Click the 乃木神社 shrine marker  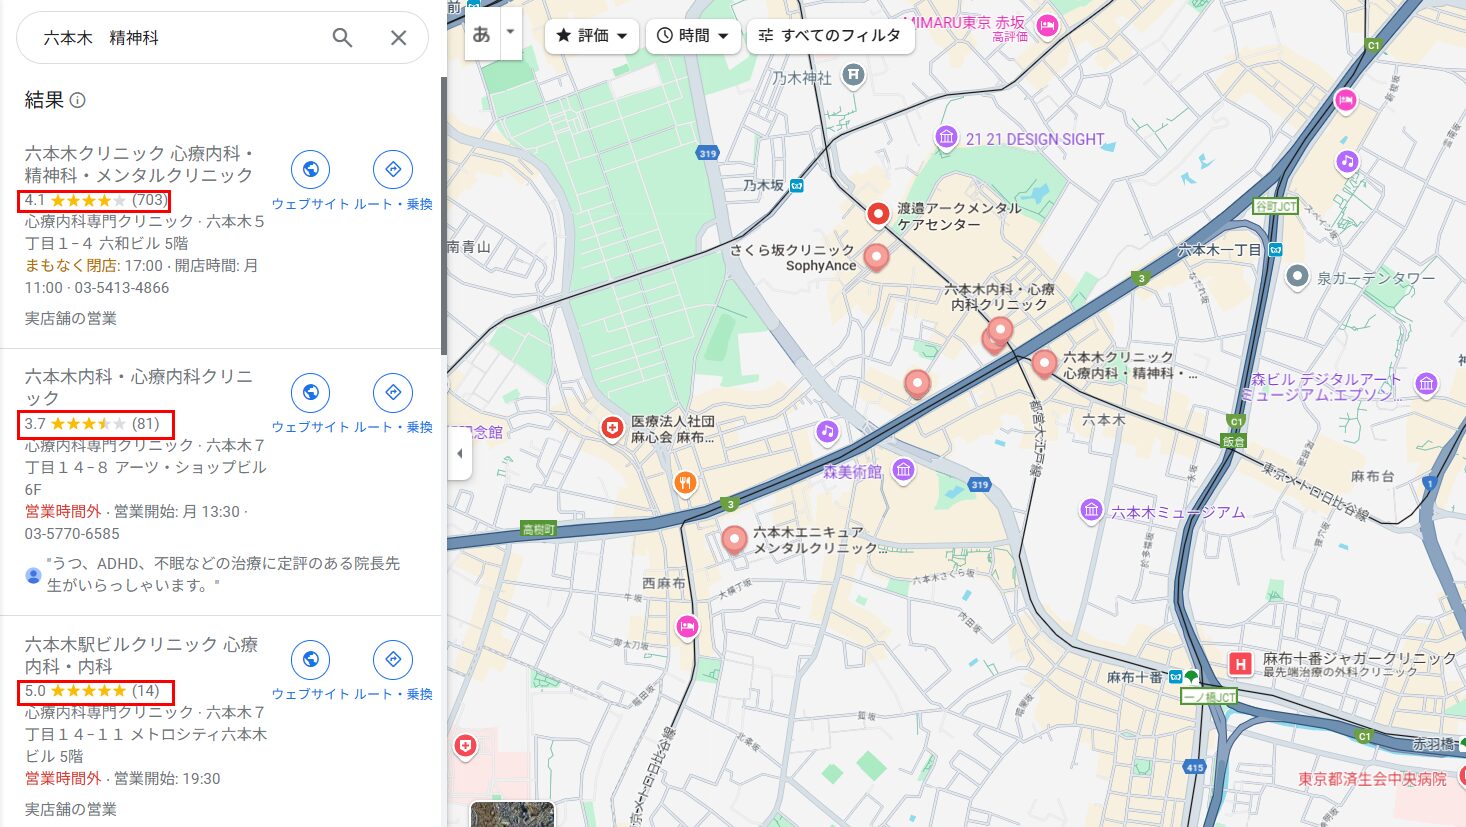click(x=853, y=74)
